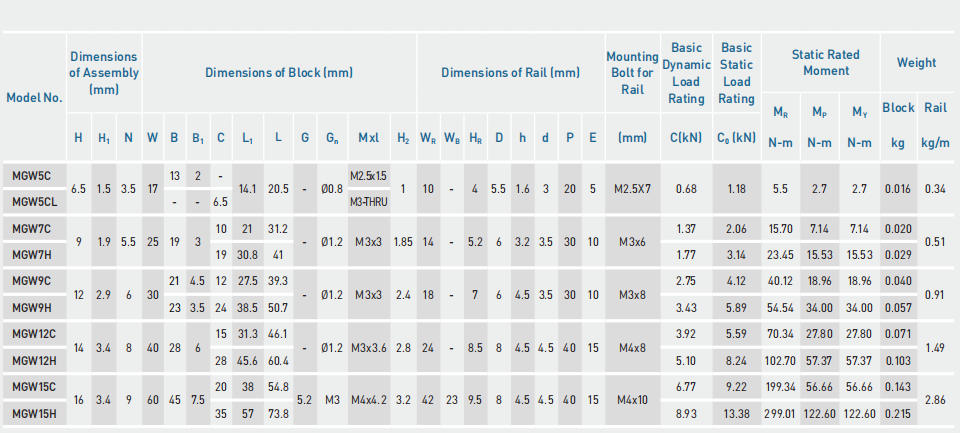Click the M2.5X7 mounting bolt cell

(632, 189)
